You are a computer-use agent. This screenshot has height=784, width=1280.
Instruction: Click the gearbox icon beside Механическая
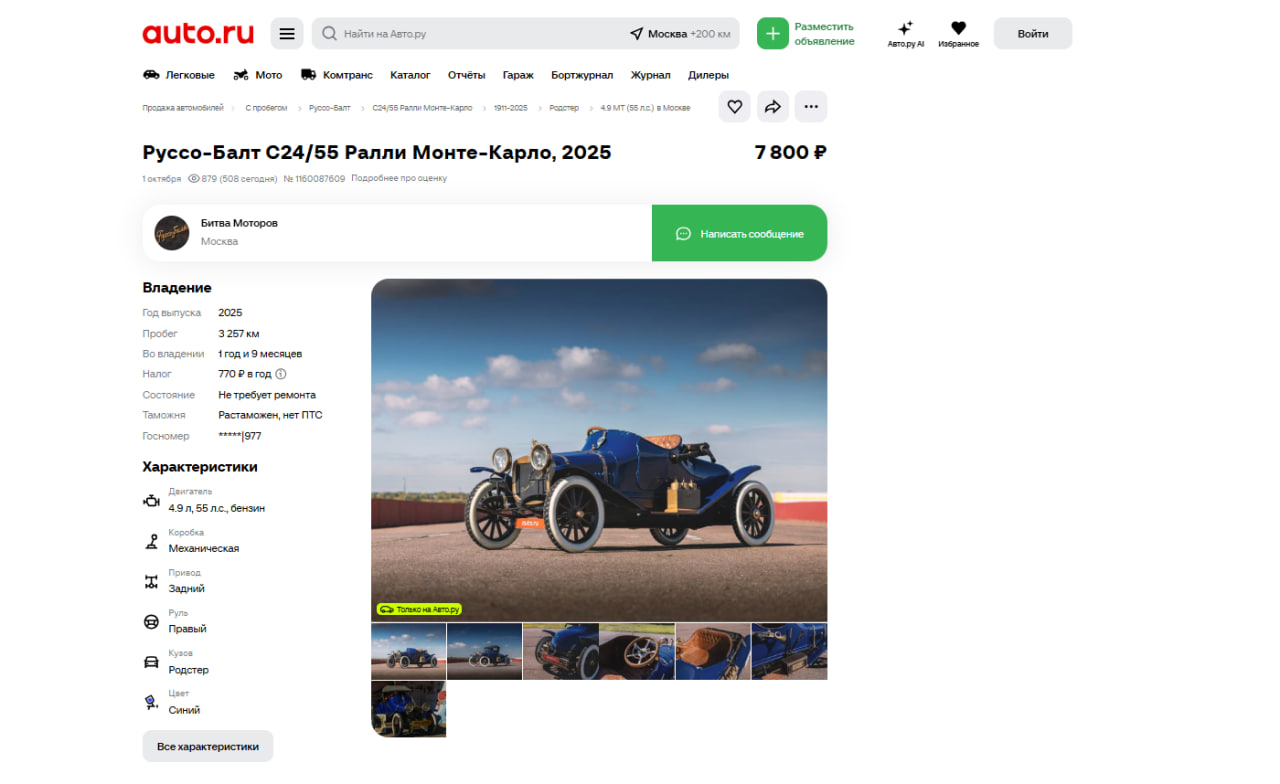pyautogui.click(x=151, y=541)
